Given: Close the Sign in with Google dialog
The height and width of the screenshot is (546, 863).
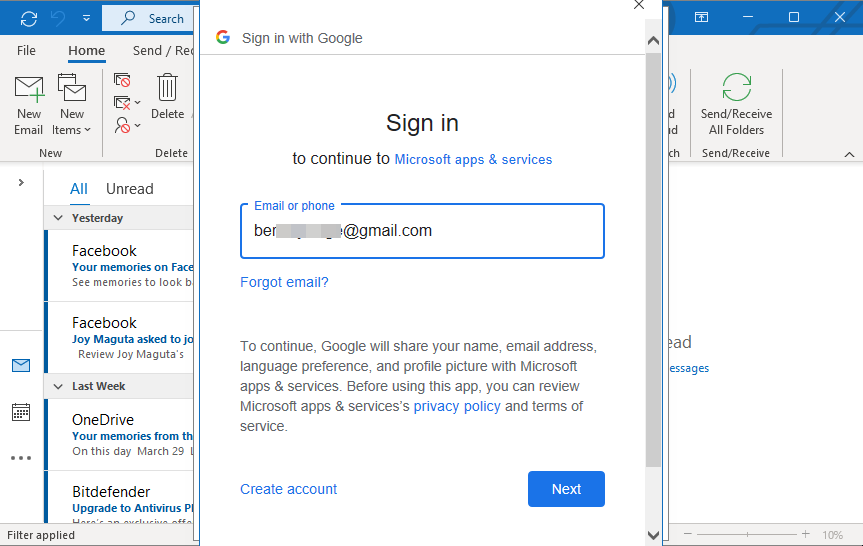Looking at the screenshot, I should tap(638, 5).
